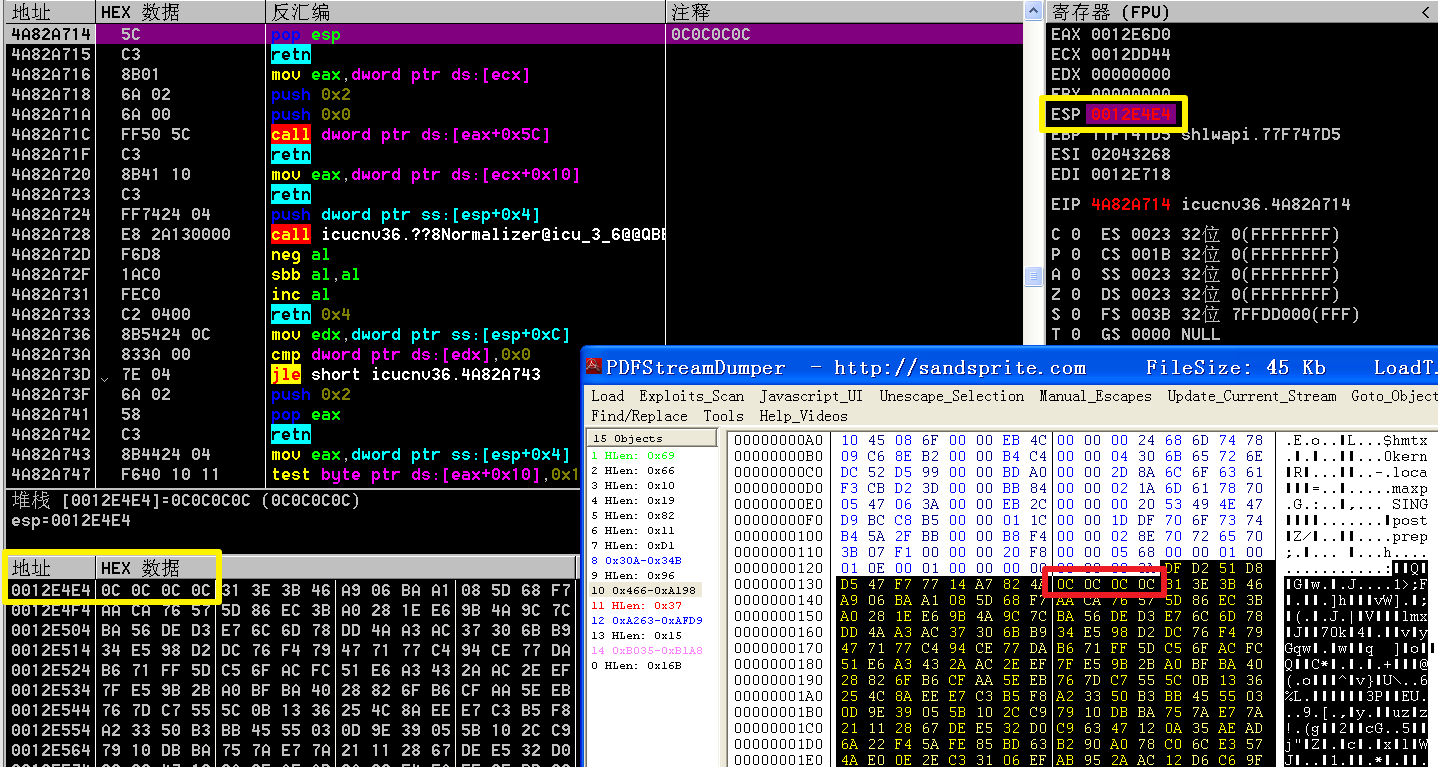Click the C flag value in registers
The width and height of the screenshot is (1438, 767).
(x=1075, y=234)
